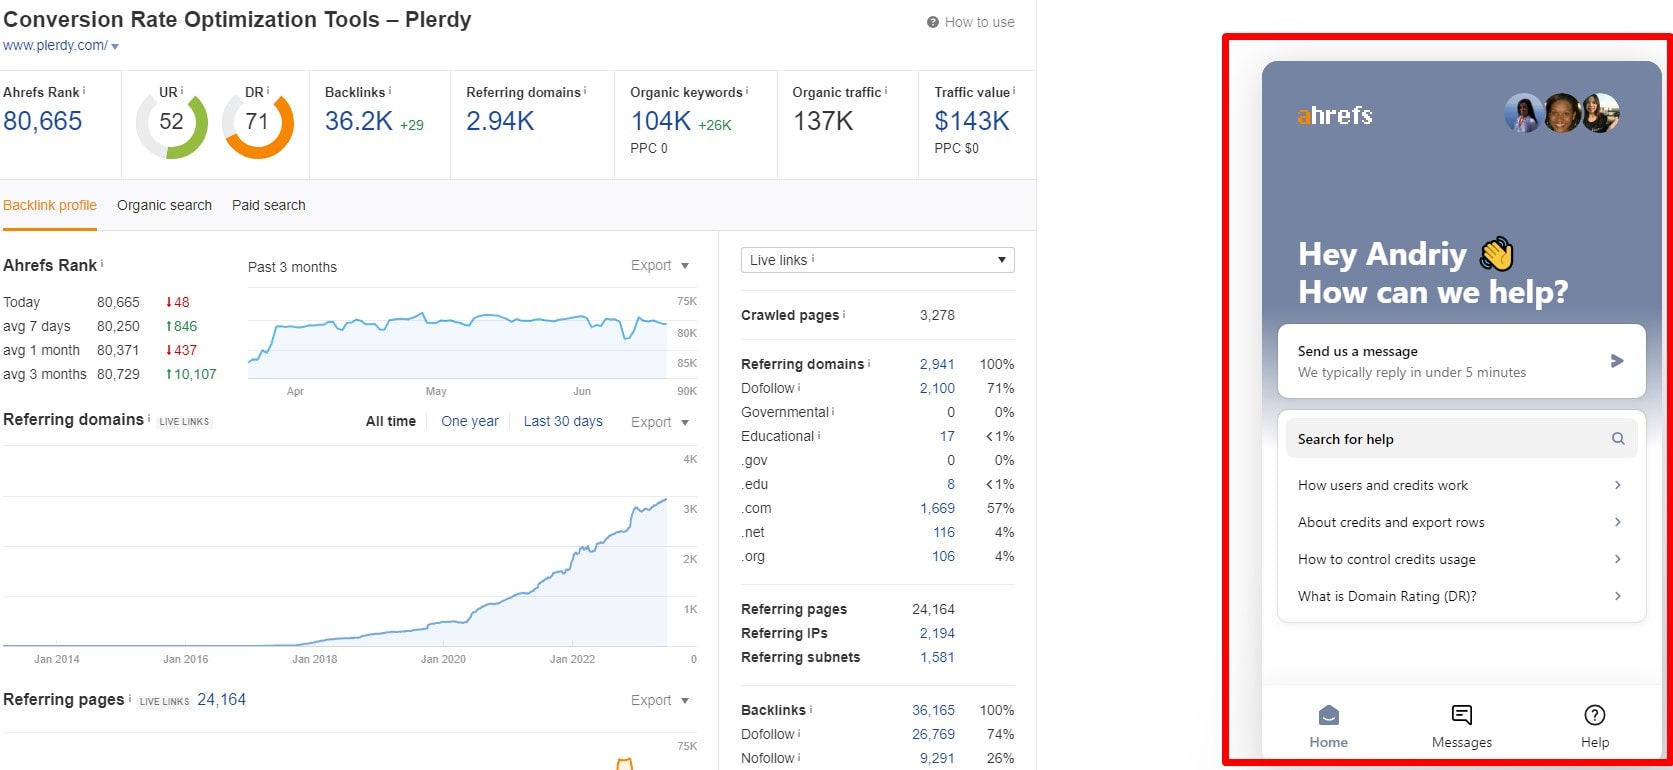Open Referring domains 2.94K value
The image size is (1673, 770).
tap(500, 121)
